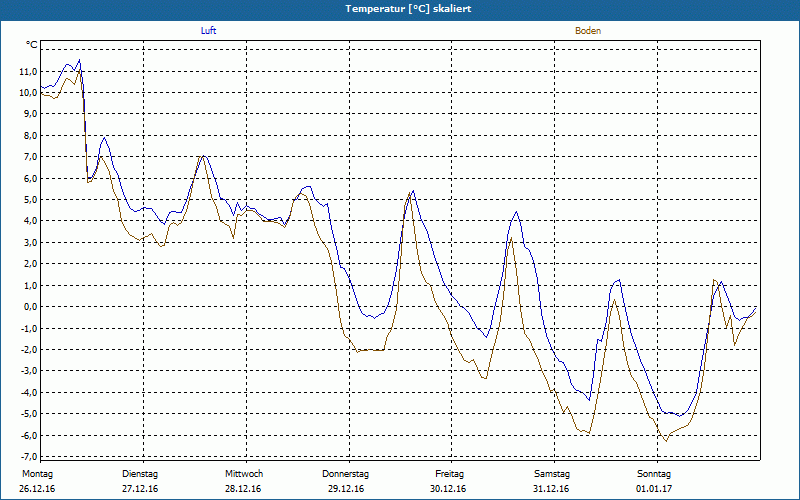Screen dimensions: 800x500
Task: Click the date 27.12.16
Action: [x=140, y=489]
